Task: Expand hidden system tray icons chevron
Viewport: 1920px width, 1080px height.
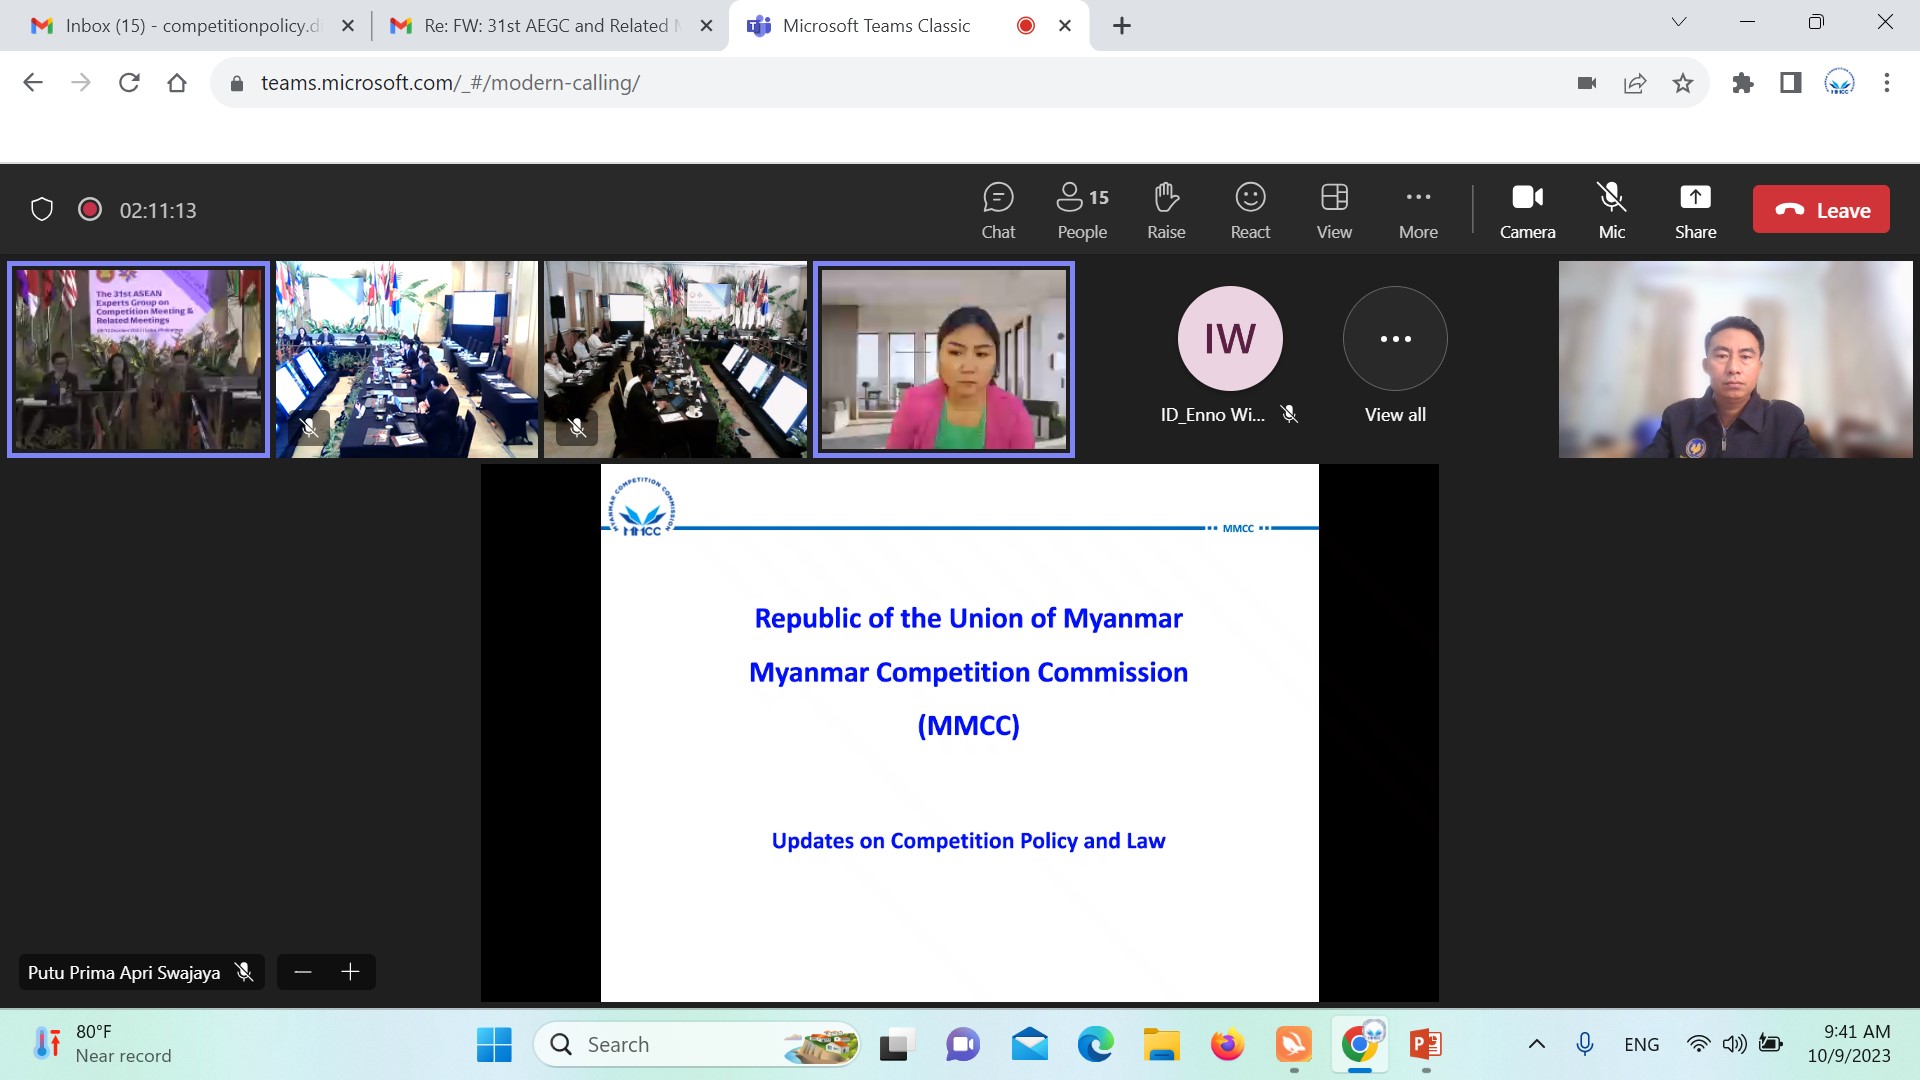Action: (x=1537, y=1044)
